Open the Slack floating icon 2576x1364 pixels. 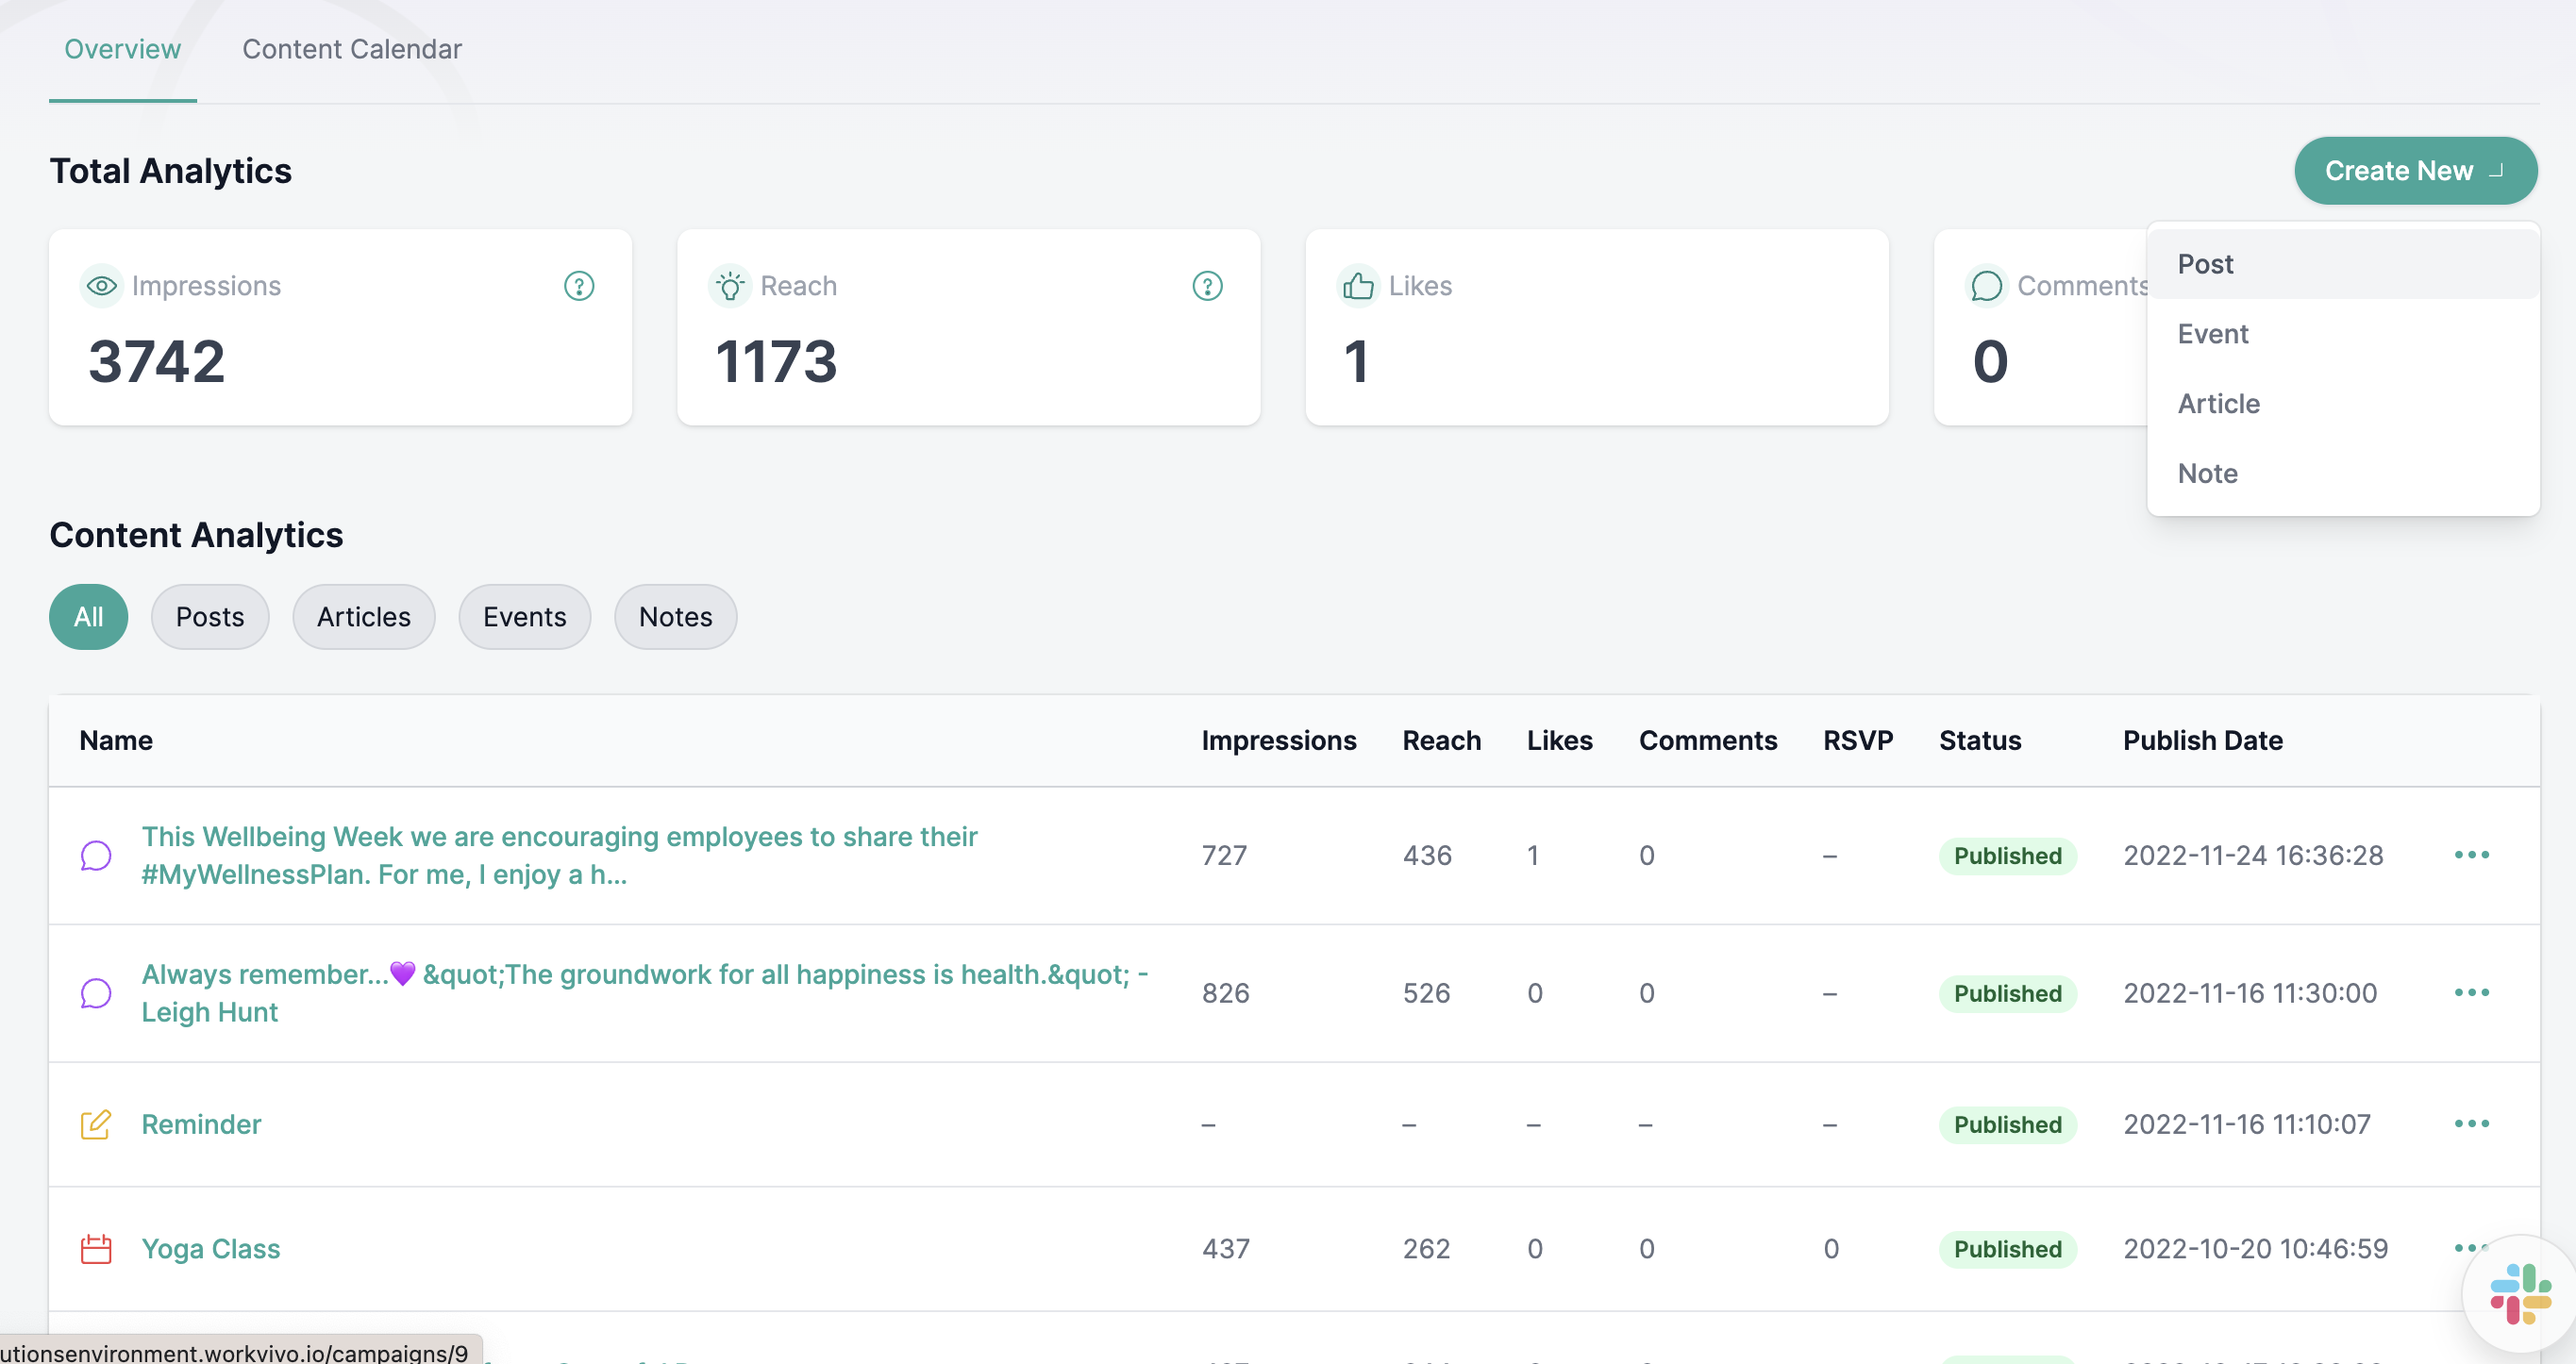pyautogui.click(x=2520, y=1294)
